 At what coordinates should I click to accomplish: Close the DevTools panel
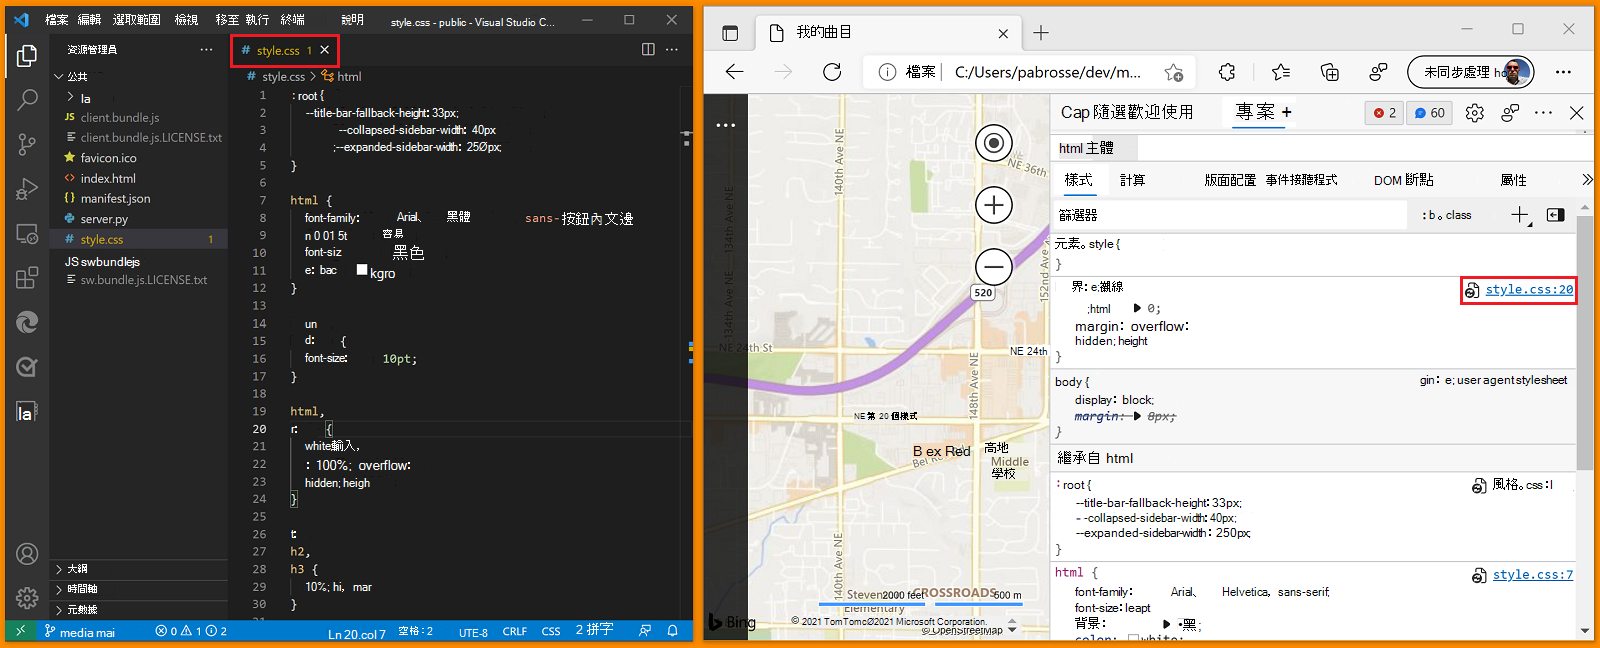(x=1577, y=113)
